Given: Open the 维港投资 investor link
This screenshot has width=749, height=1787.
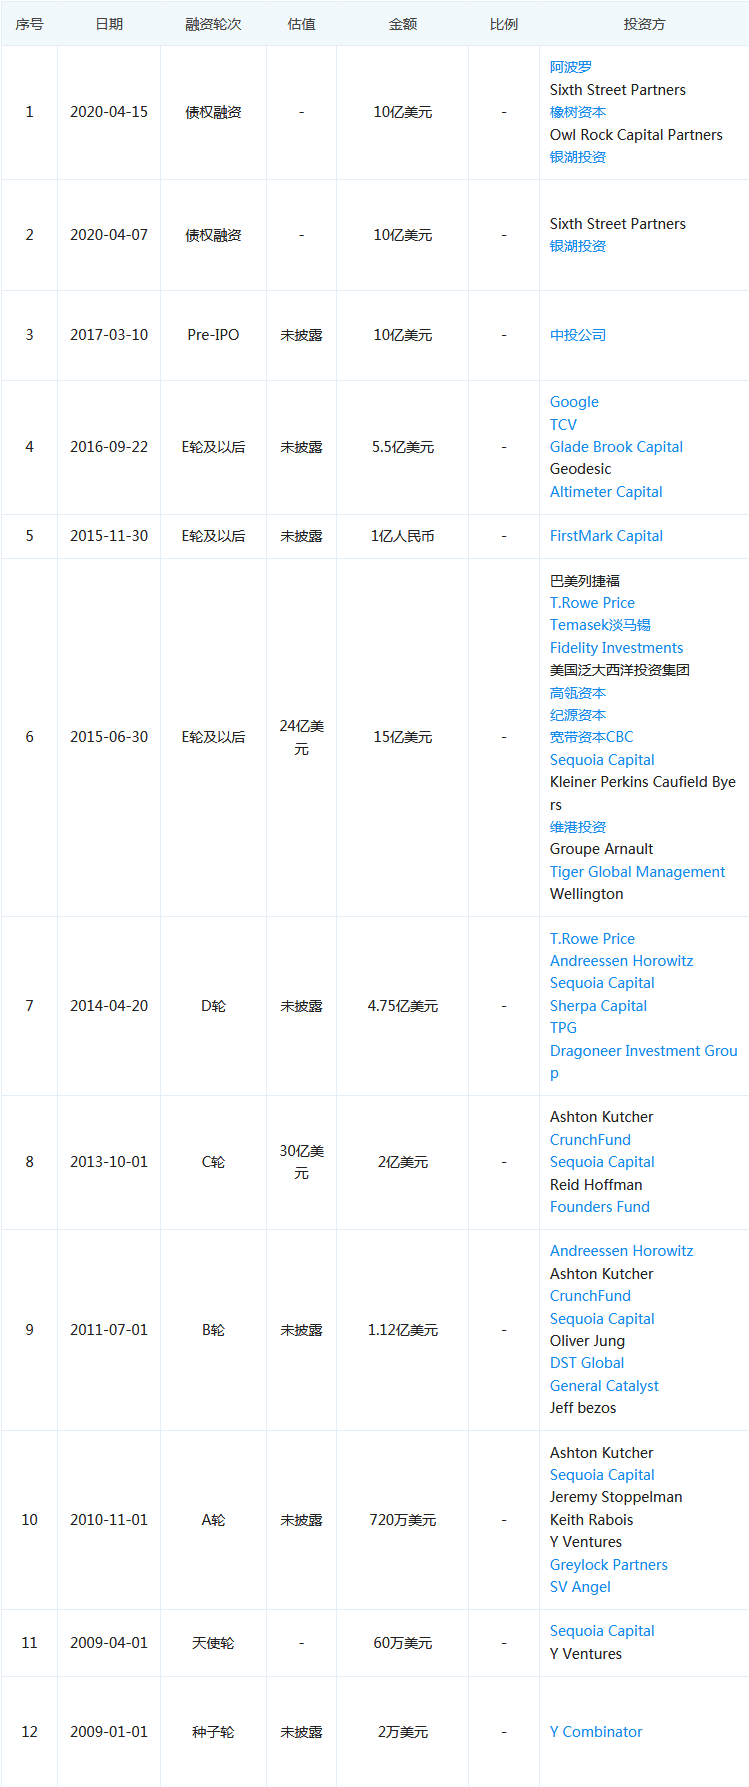Looking at the screenshot, I should 577,827.
